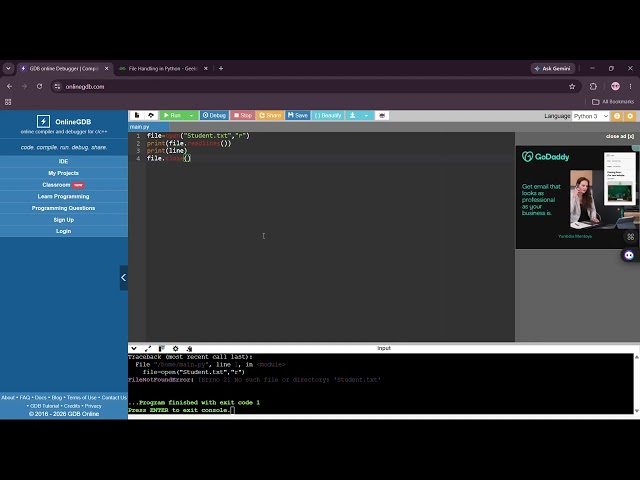Image resolution: width=640 pixels, height=480 pixels.
Task: Click line 3 print(line) in editor
Action: pyautogui.click(x=167, y=151)
